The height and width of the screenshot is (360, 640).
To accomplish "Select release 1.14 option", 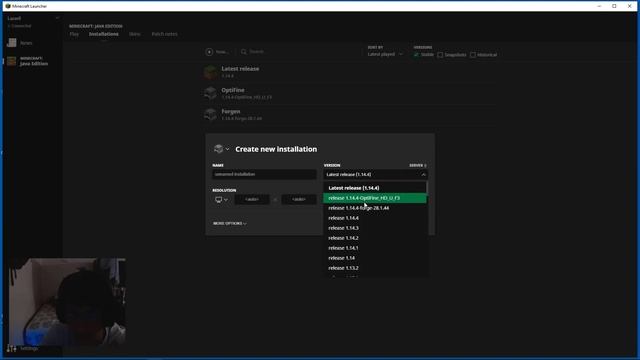I will [x=375, y=258].
